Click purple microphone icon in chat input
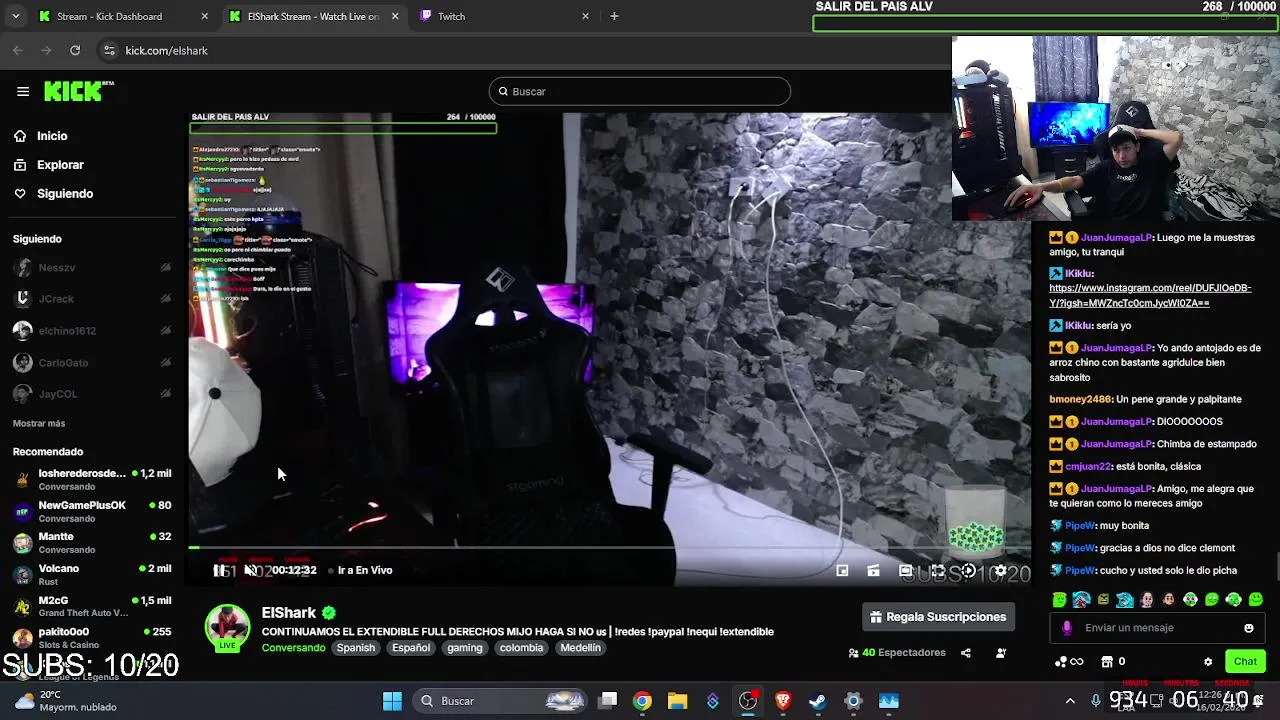The image size is (1280, 720). point(1067,628)
